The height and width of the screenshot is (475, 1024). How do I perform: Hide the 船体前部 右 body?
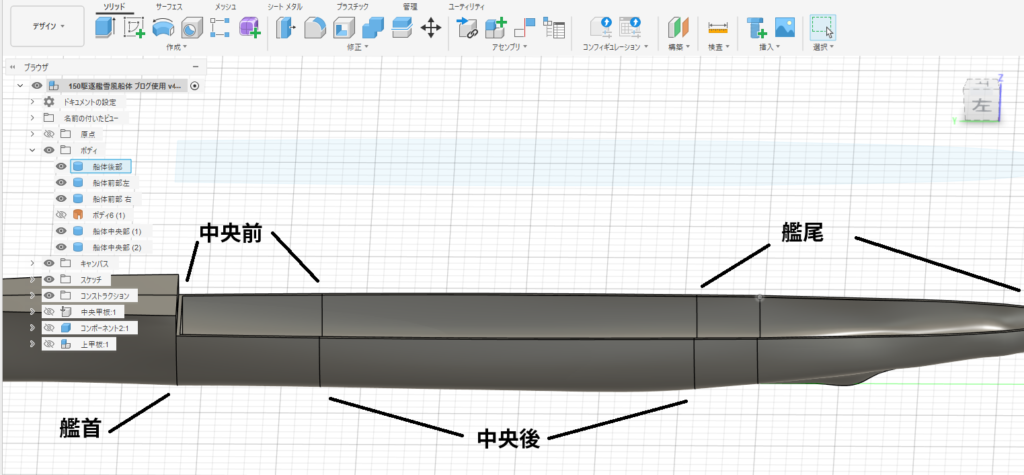pyautogui.click(x=62, y=199)
